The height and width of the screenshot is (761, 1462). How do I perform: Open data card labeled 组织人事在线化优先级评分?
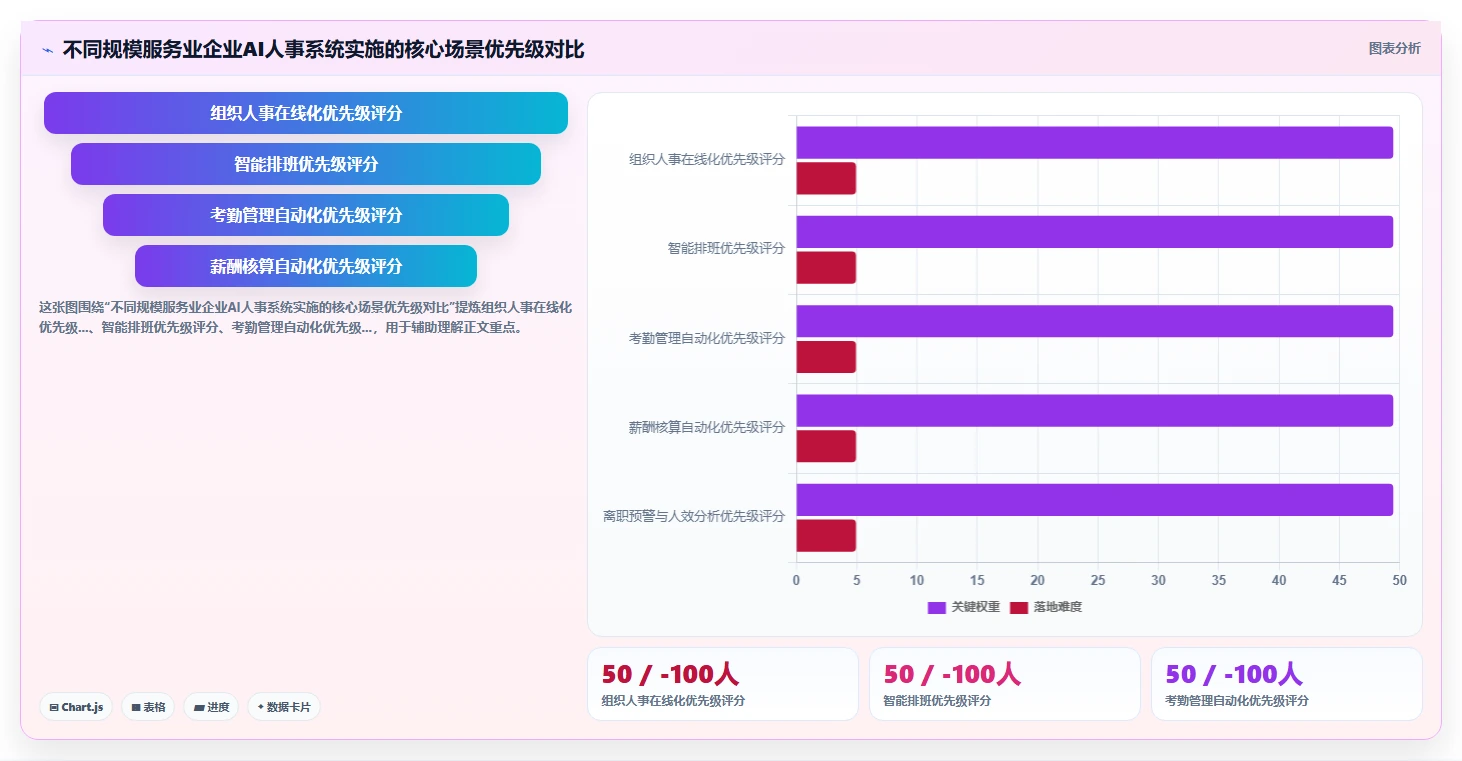[x=723, y=684]
